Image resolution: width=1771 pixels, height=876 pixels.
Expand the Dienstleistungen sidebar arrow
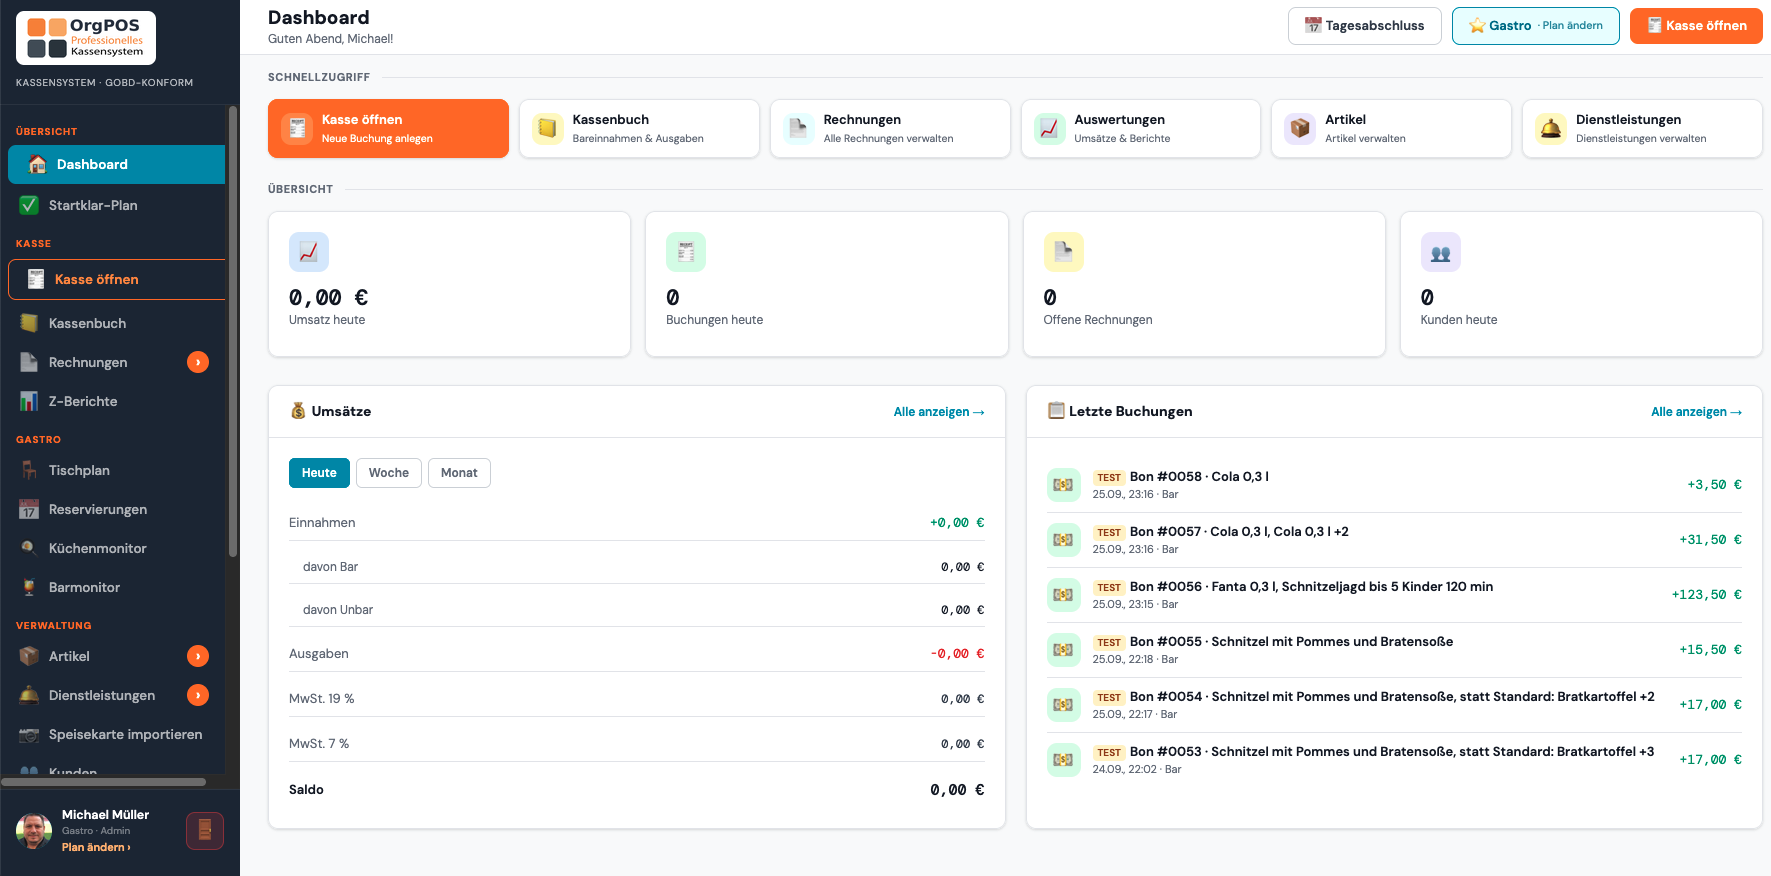(x=198, y=695)
